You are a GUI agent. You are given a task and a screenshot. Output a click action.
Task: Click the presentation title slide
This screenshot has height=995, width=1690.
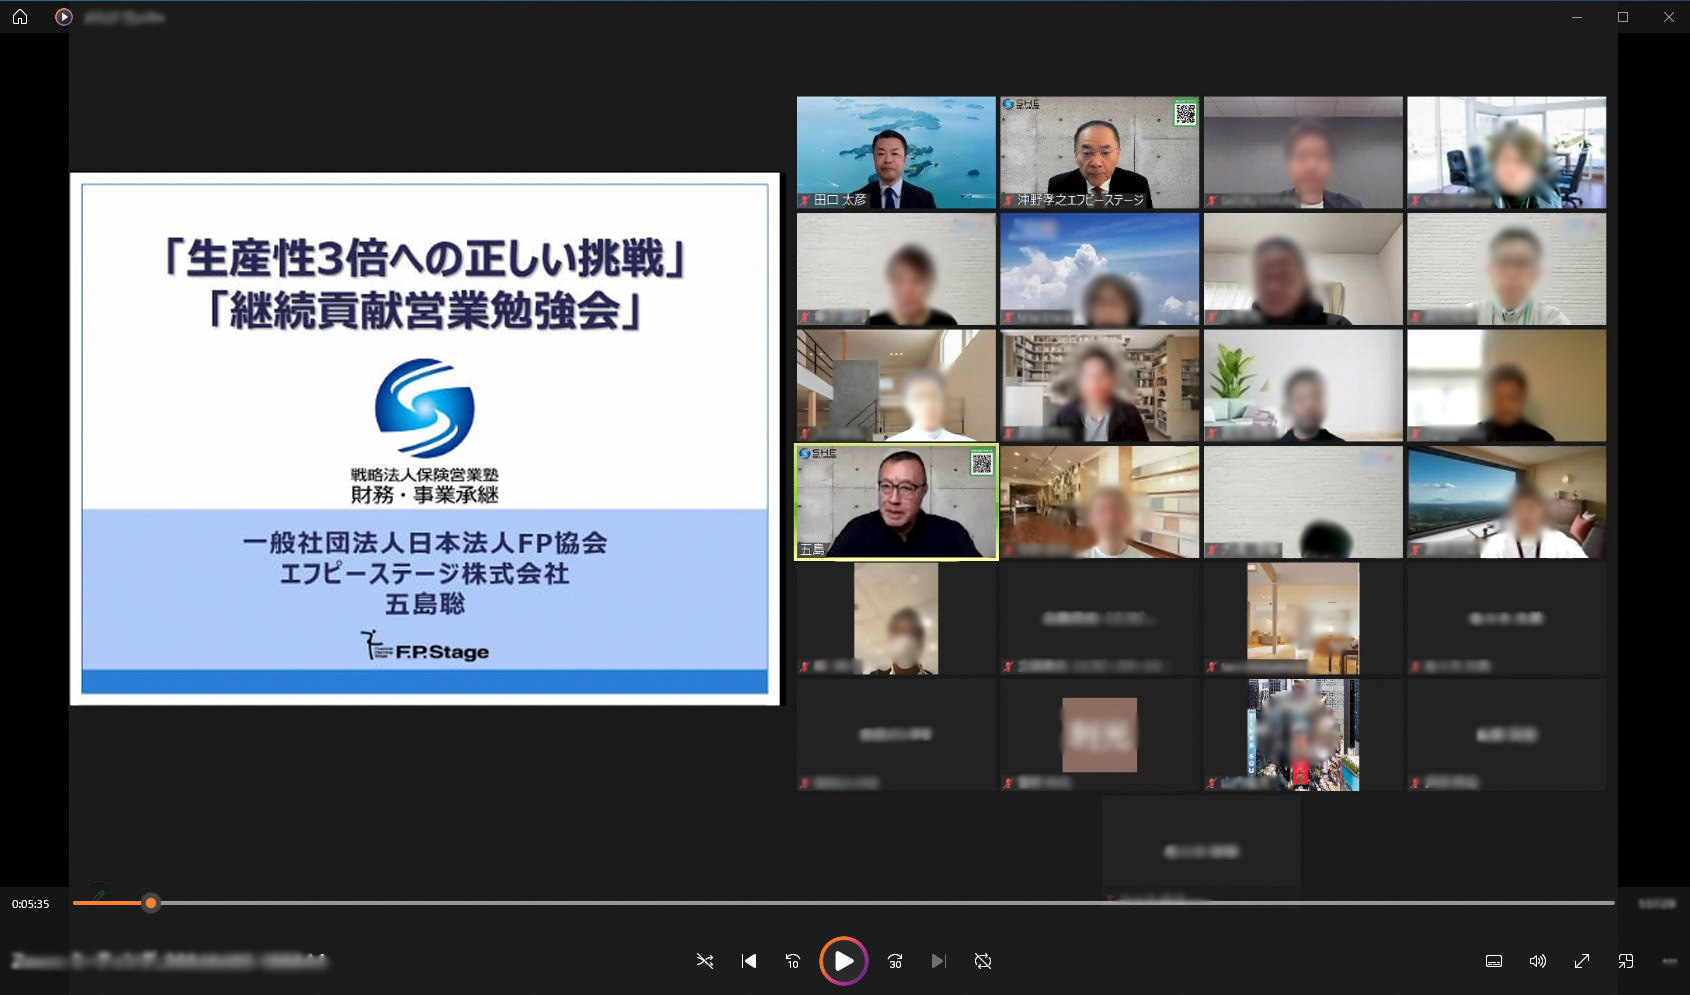(x=425, y=438)
